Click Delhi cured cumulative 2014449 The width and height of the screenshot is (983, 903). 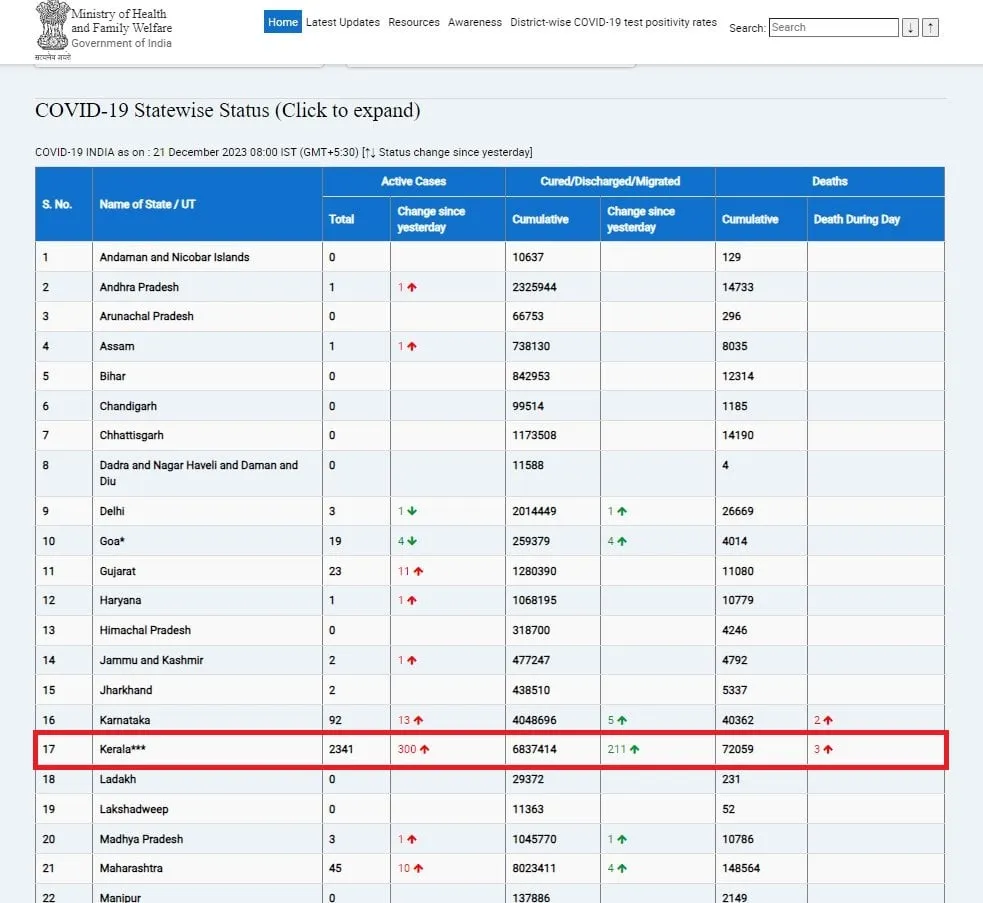[534, 511]
